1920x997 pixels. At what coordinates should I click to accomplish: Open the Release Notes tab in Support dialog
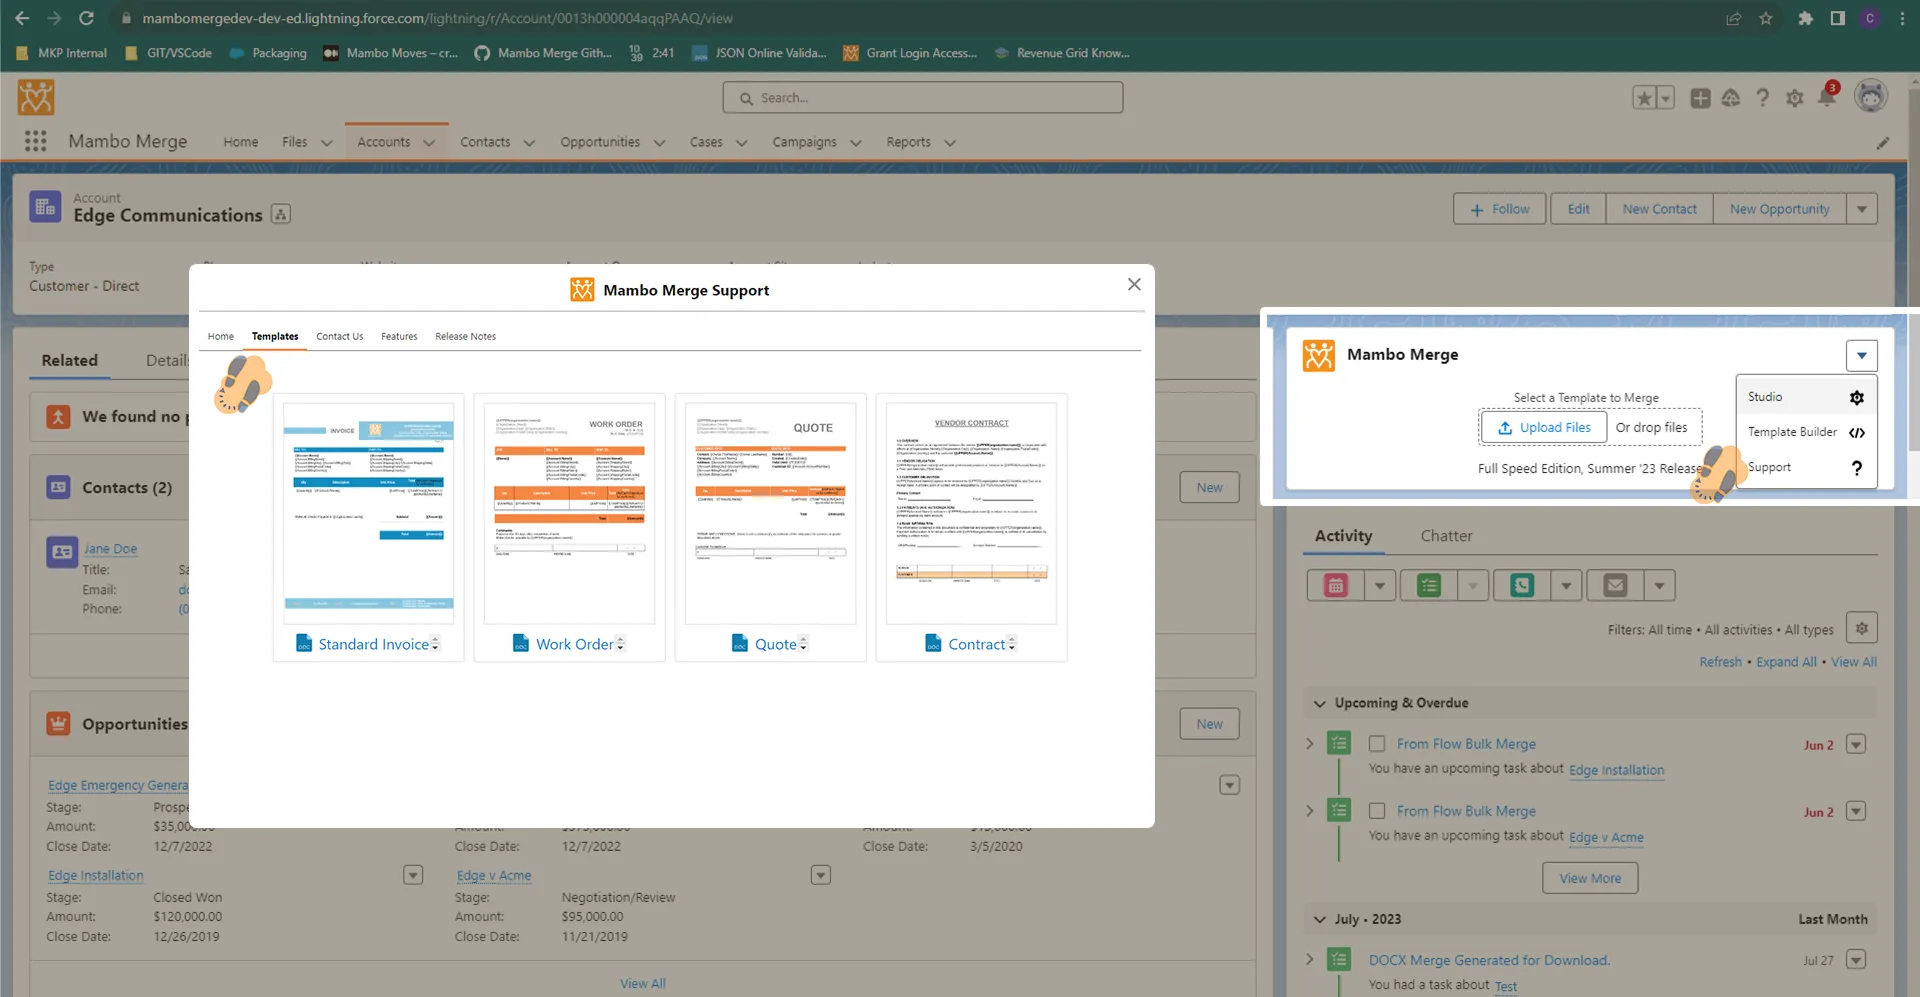(x=465, y=337)
